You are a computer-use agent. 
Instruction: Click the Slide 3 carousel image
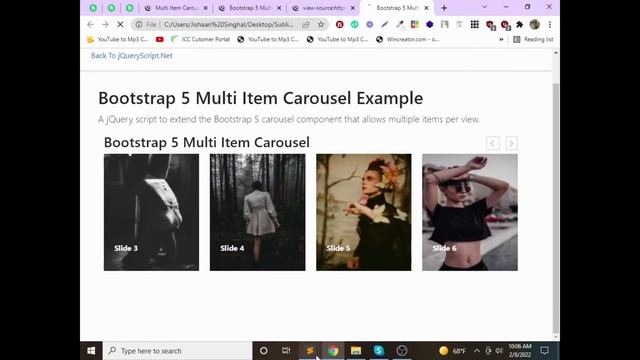(151, 212)
